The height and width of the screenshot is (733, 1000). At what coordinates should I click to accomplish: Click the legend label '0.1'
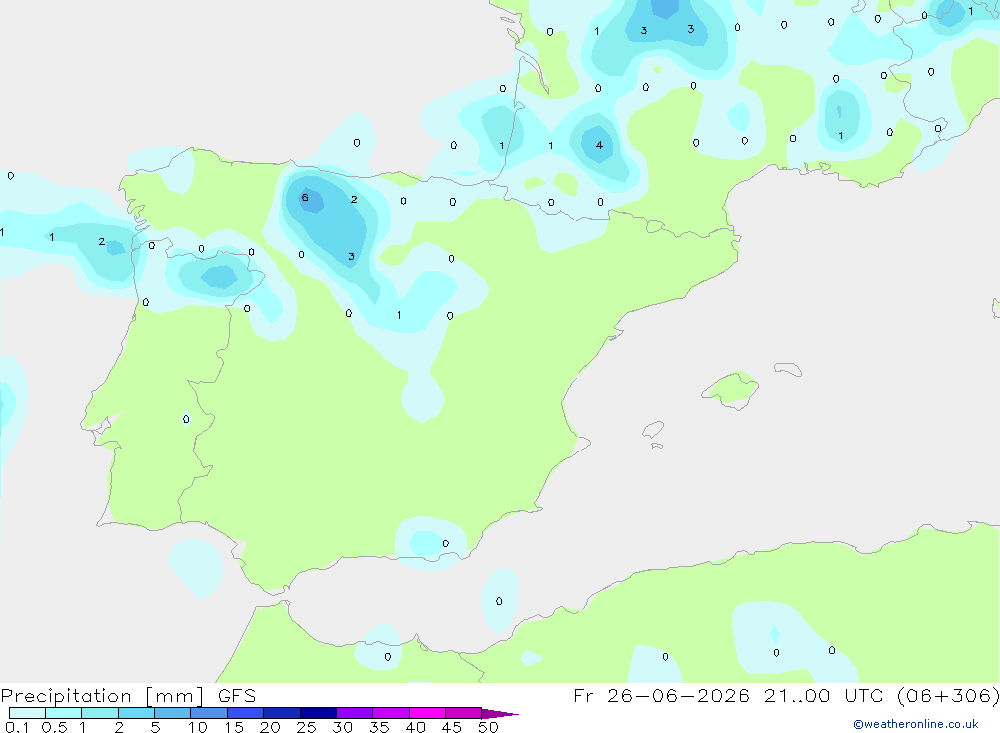[17, 727]
